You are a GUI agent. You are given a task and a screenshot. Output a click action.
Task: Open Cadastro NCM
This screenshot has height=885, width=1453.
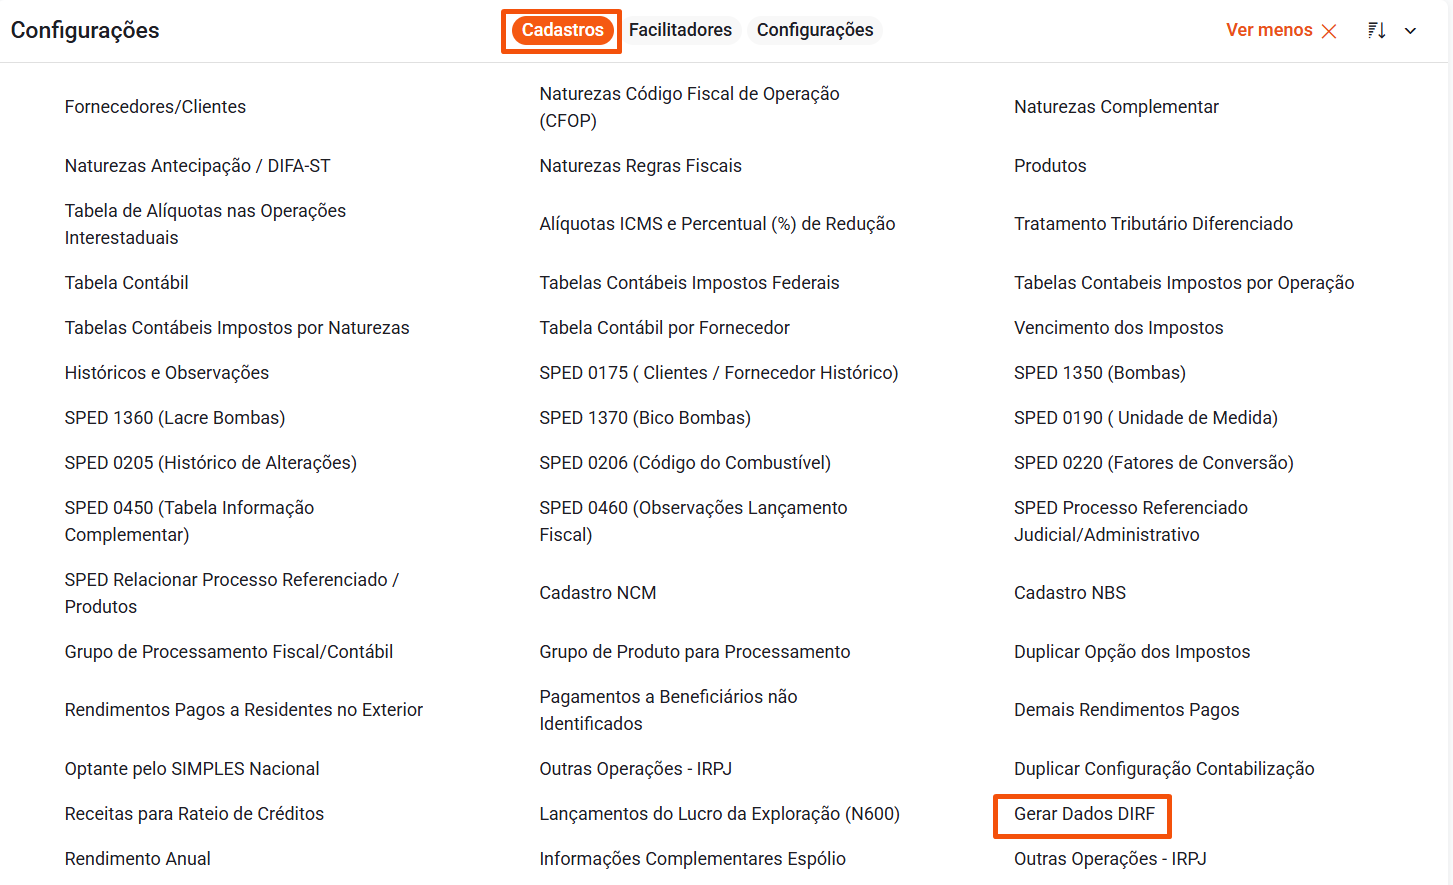[597, 593]
